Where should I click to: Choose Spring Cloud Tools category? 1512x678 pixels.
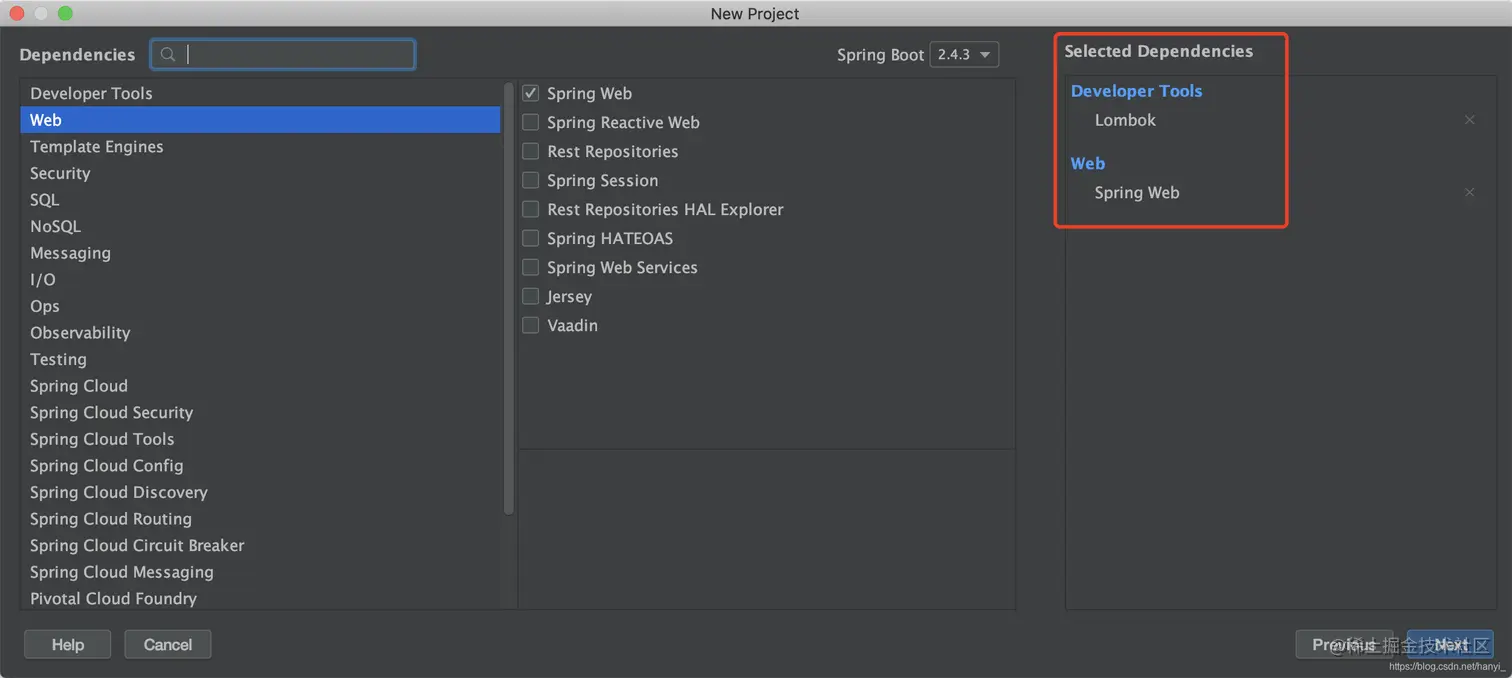point(260,439)
